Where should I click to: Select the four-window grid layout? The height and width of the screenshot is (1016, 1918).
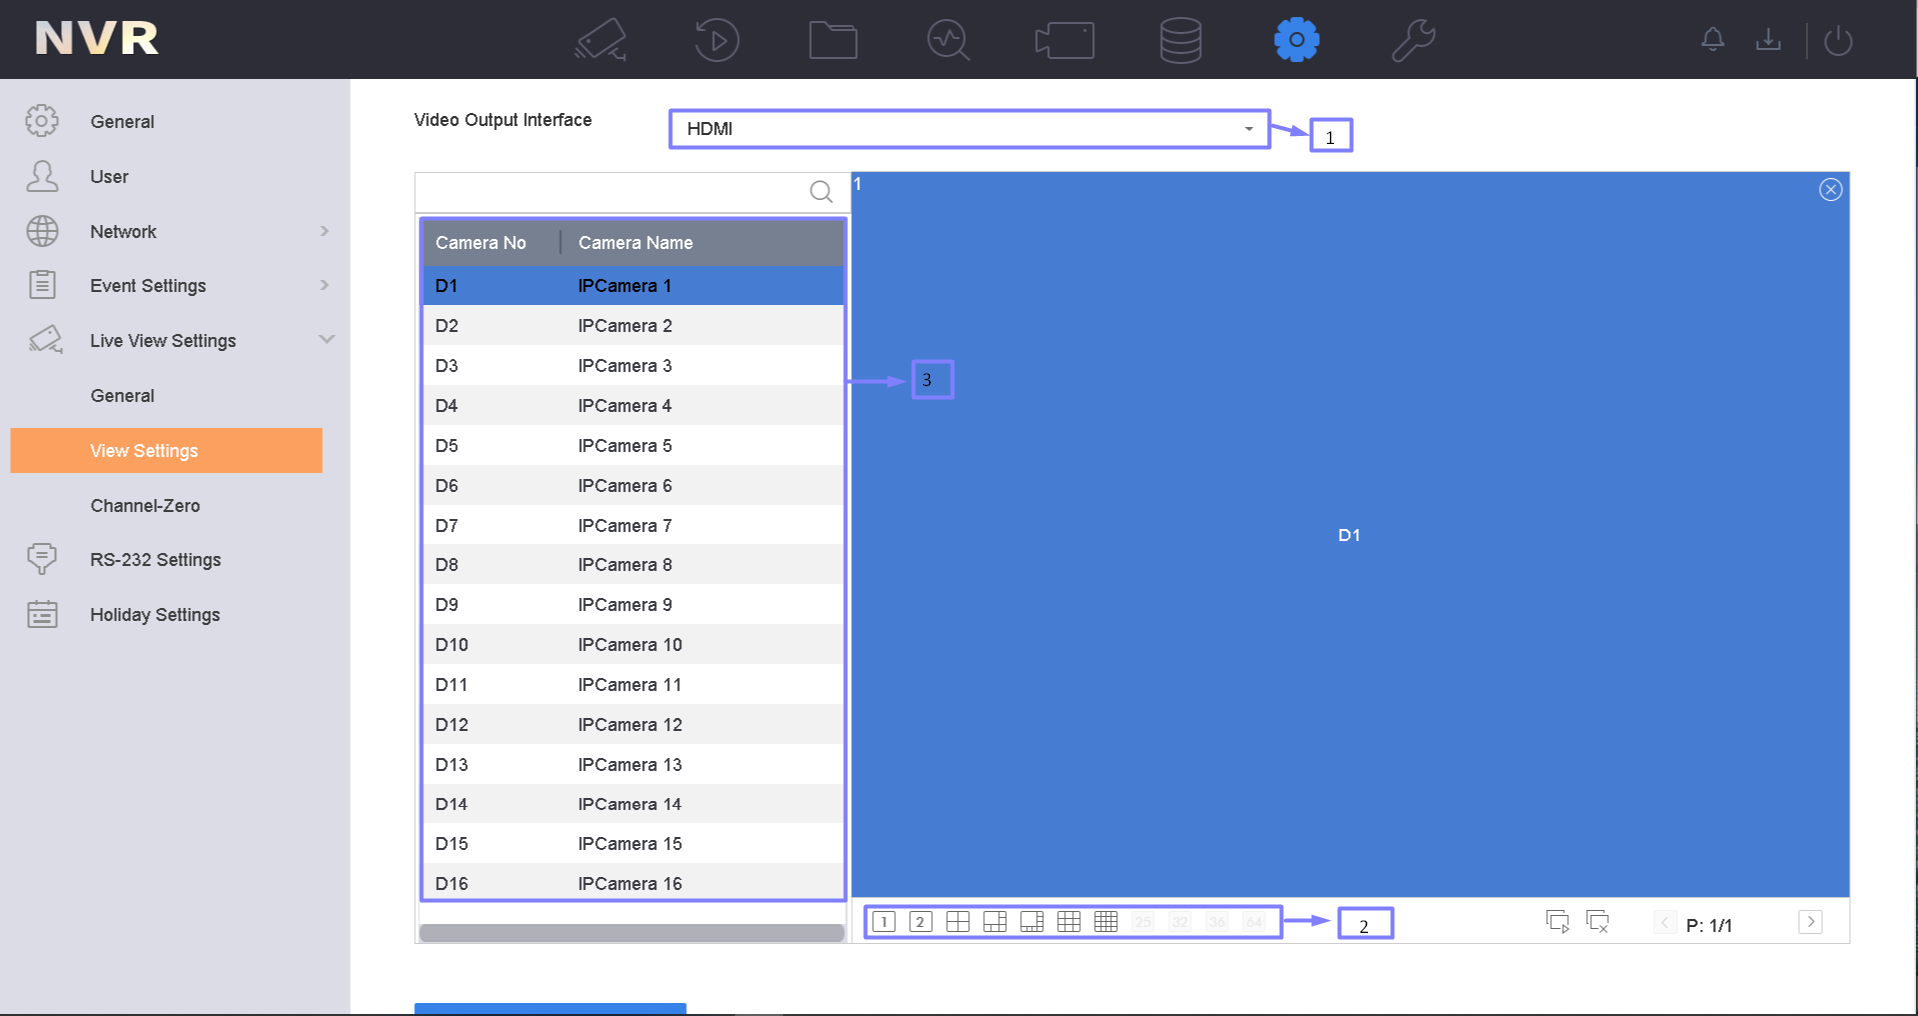(958, 922)
